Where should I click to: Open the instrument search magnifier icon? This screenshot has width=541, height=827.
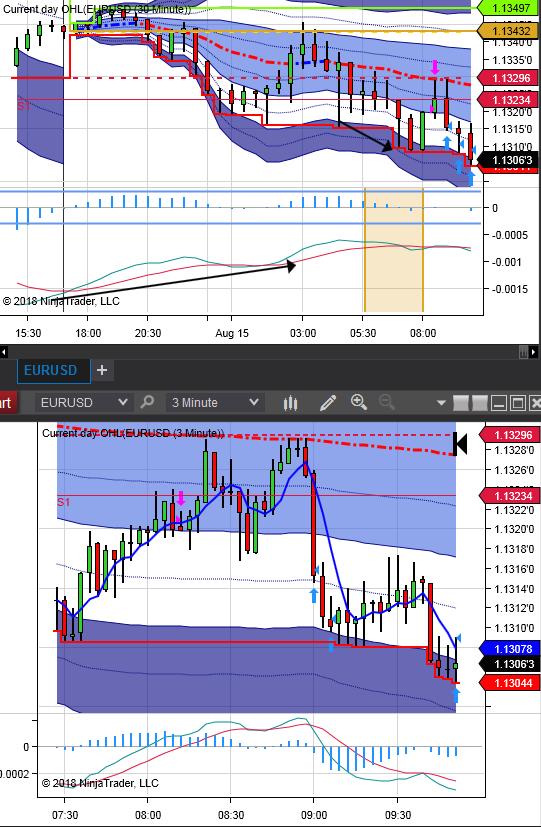(147, 402)
